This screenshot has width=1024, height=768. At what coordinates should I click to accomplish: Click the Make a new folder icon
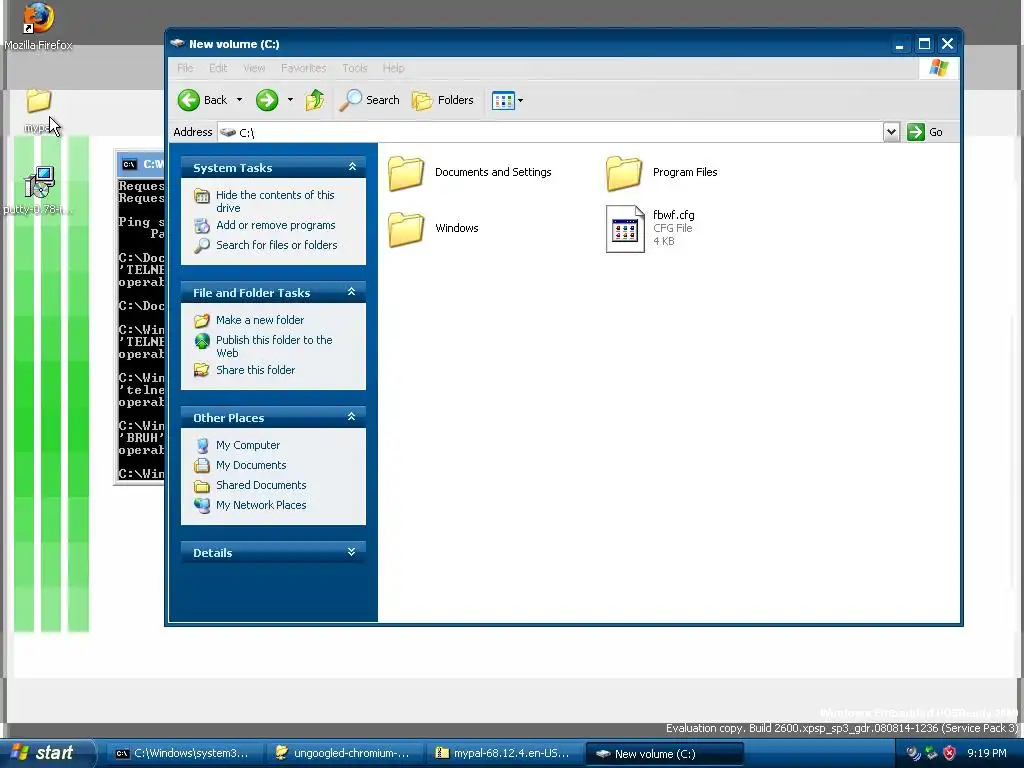202,320
